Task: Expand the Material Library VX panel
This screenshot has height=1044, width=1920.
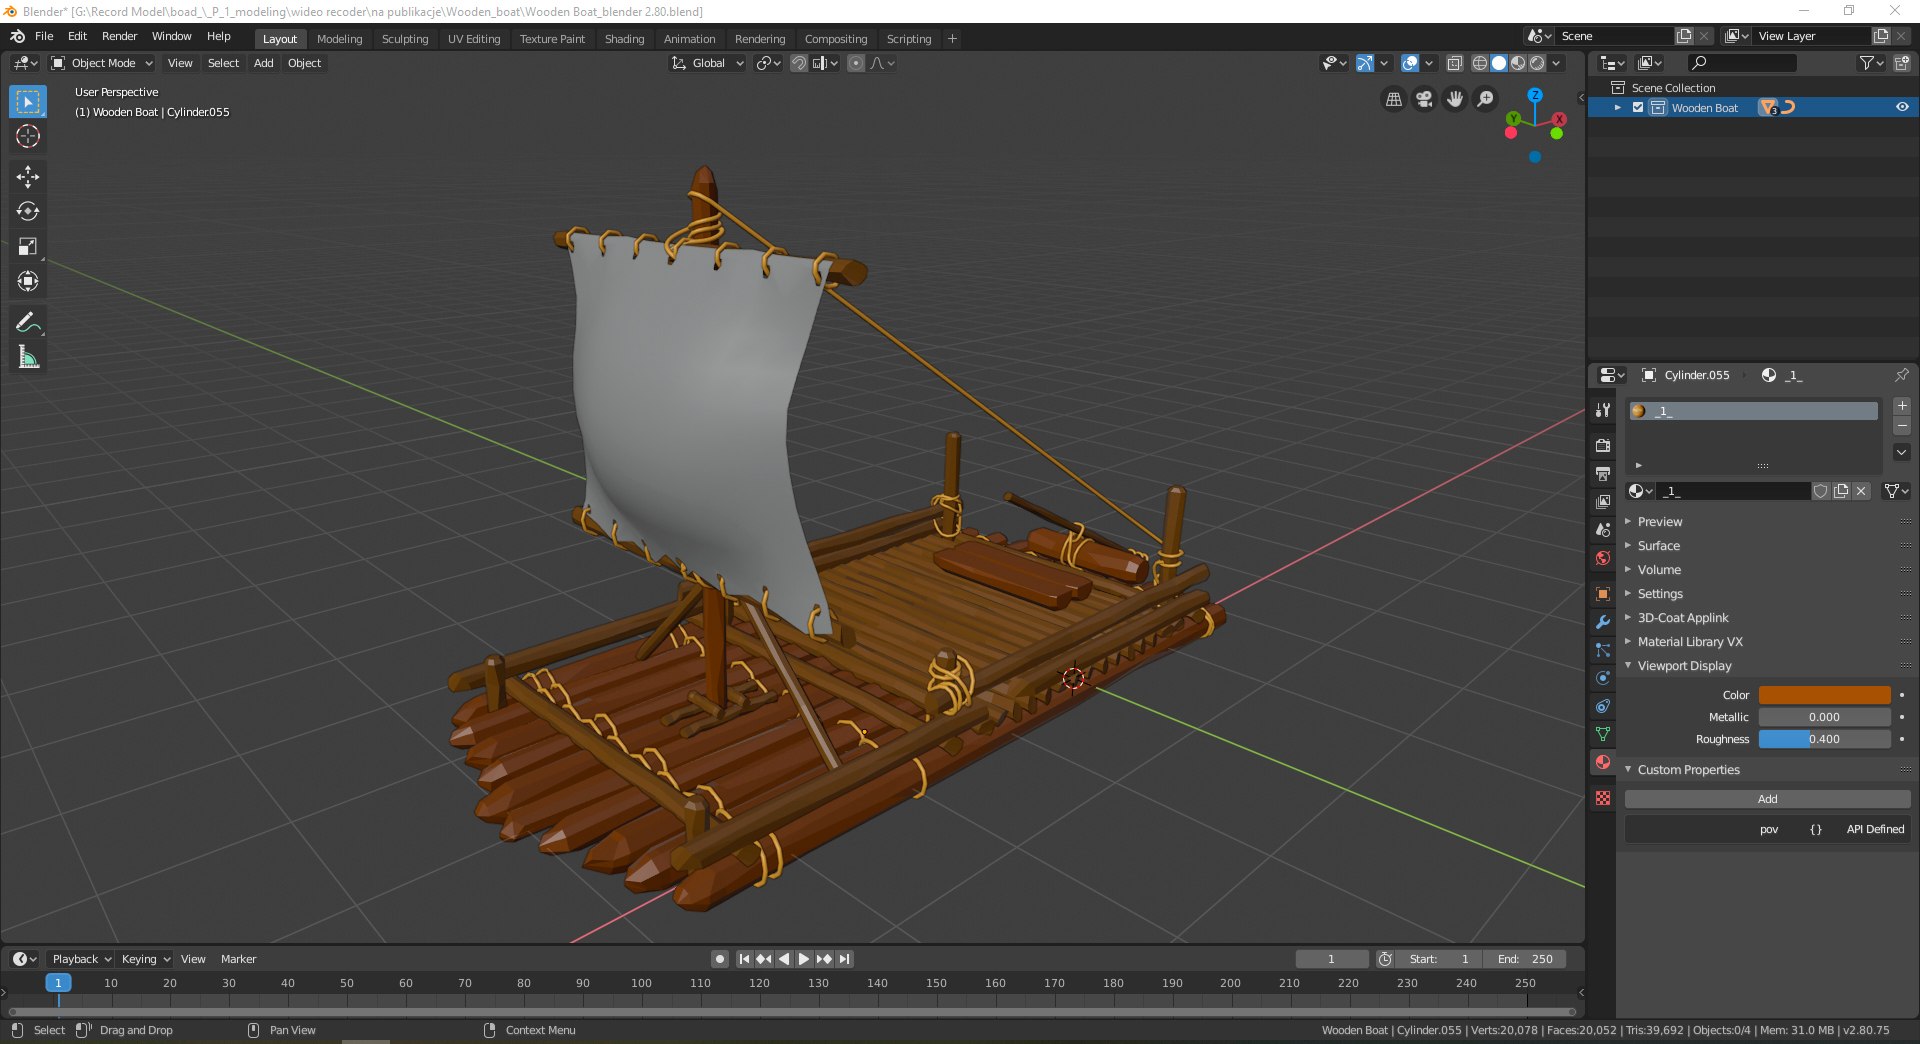Action: pyautogui.click(x=1690, y=642)
